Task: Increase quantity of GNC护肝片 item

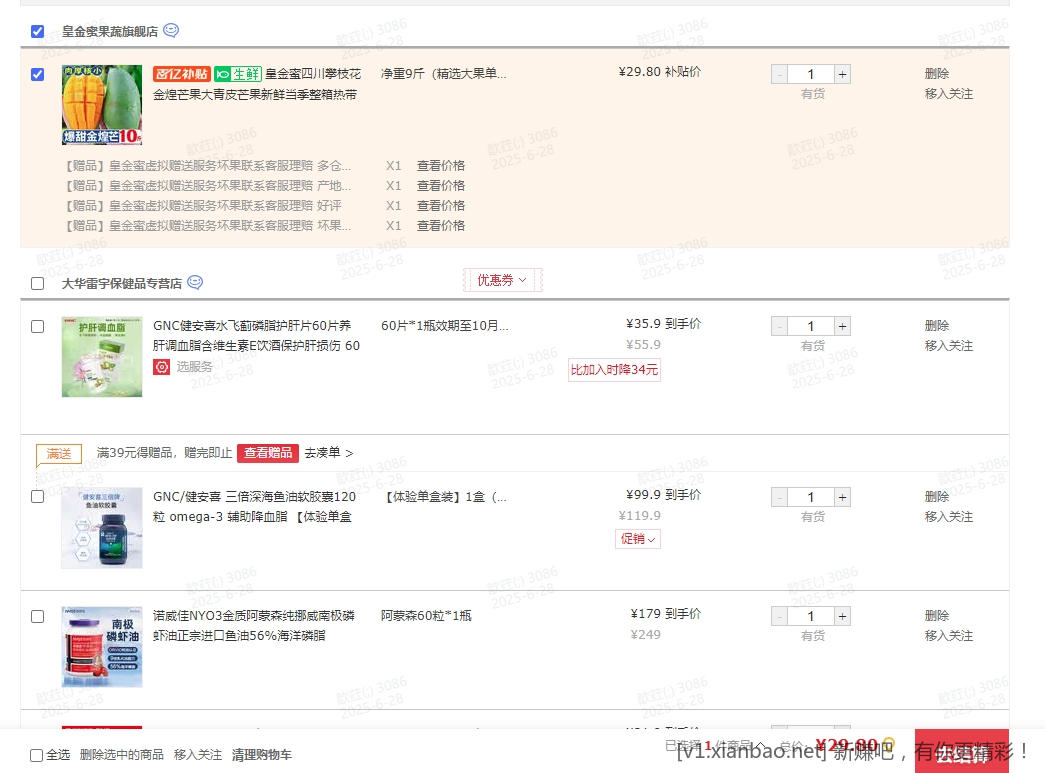Action: coord(842,326)
